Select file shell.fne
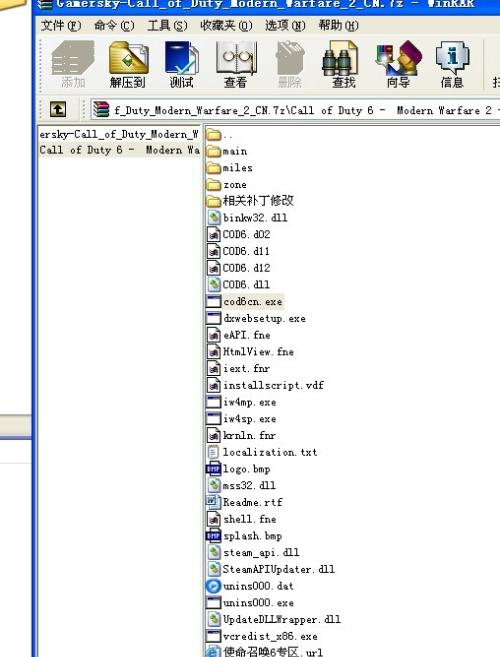Viewport: 500px width, 657px height. tap(242, 519)
